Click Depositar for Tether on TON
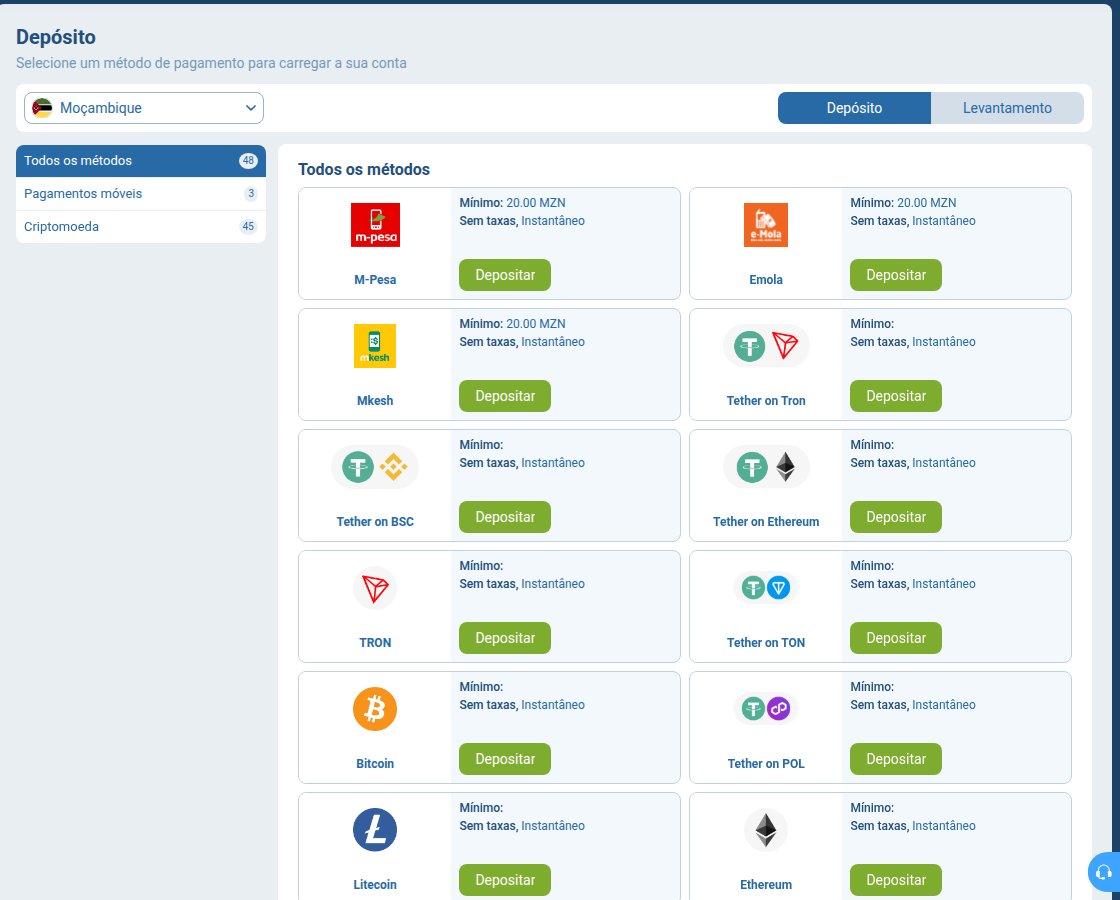This screenshot has width=1120, height=900. pos(896,638)
